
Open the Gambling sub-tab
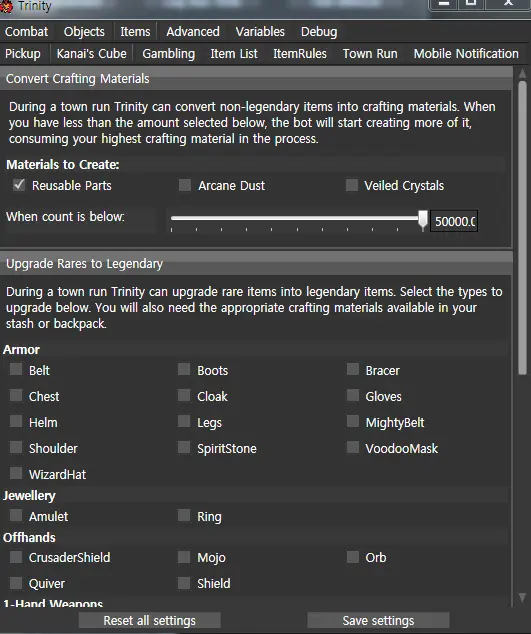click(168, 54)
